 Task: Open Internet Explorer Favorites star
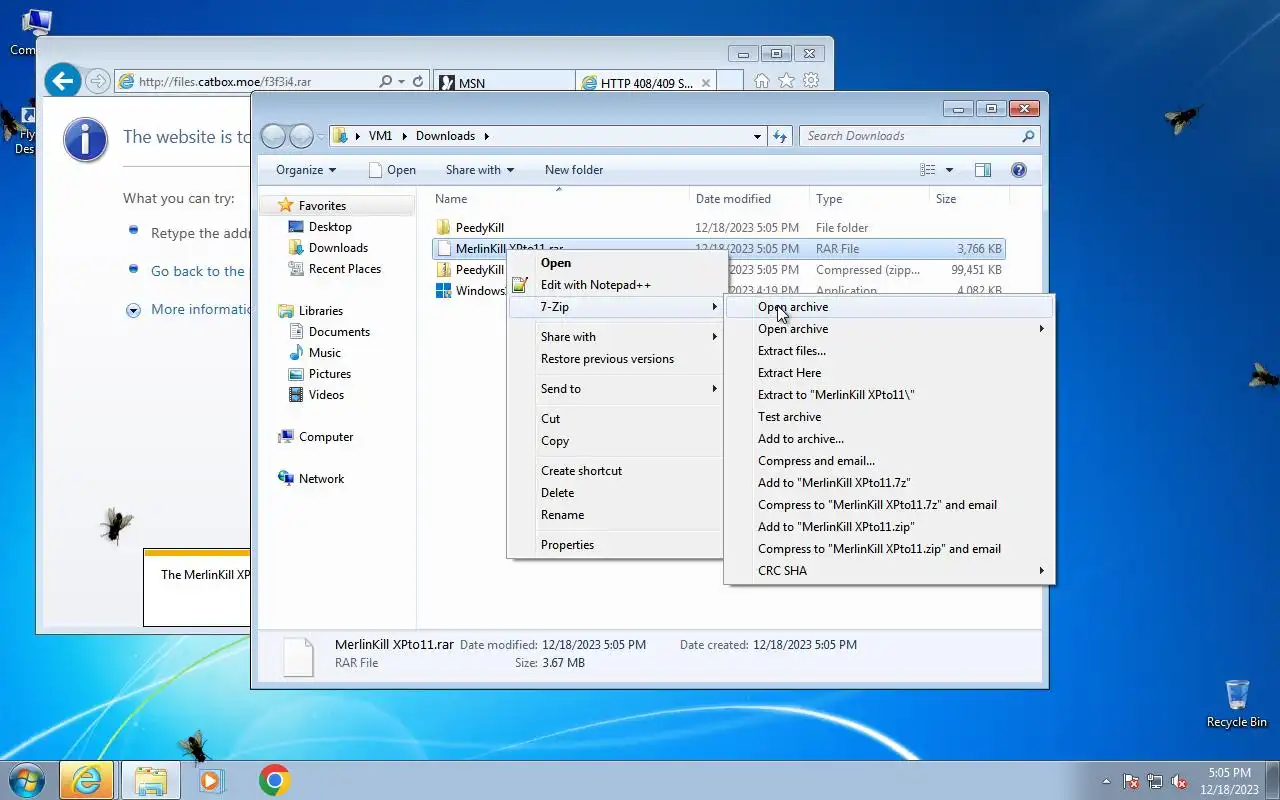click(787, 81)
